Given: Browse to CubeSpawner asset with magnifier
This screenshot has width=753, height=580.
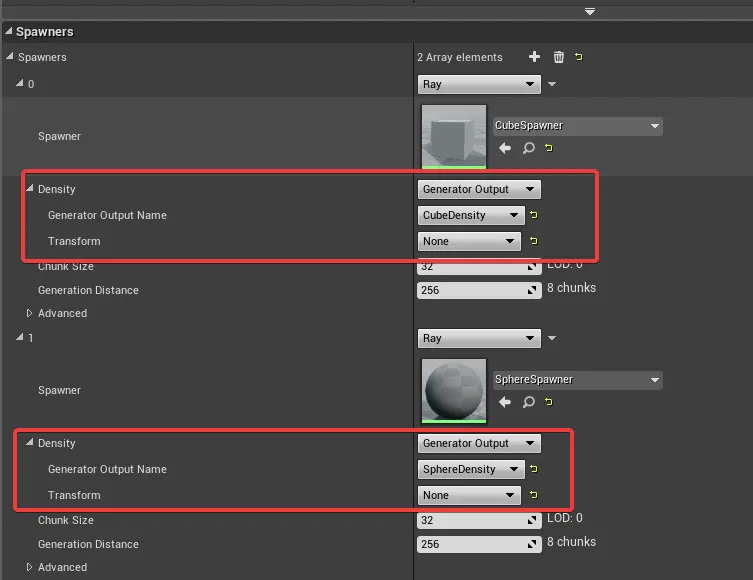Looking at the screenshot, I should (x=528, y=148).
